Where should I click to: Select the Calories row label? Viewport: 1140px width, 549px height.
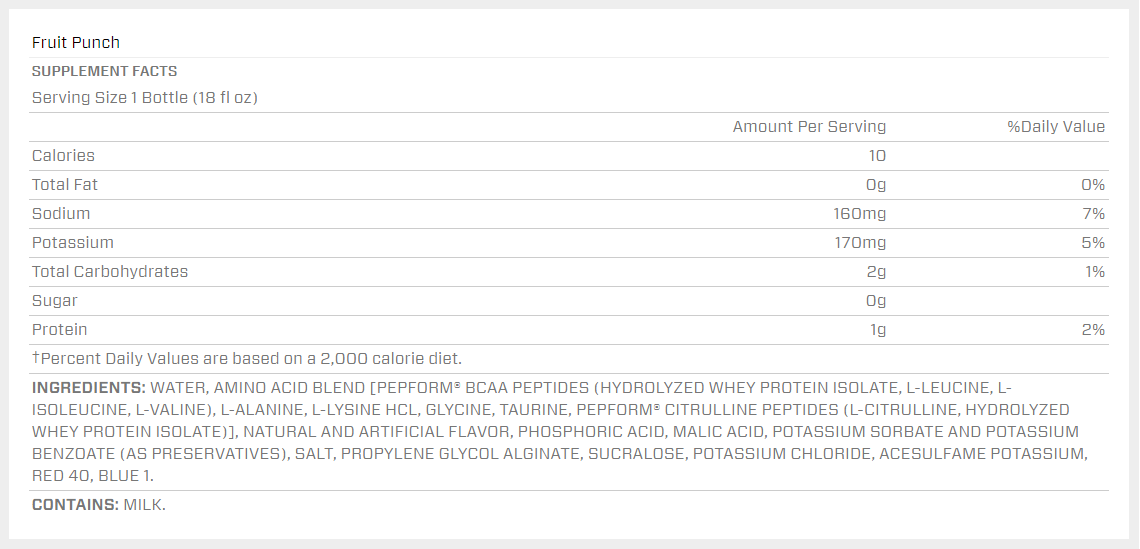point(63,156)
